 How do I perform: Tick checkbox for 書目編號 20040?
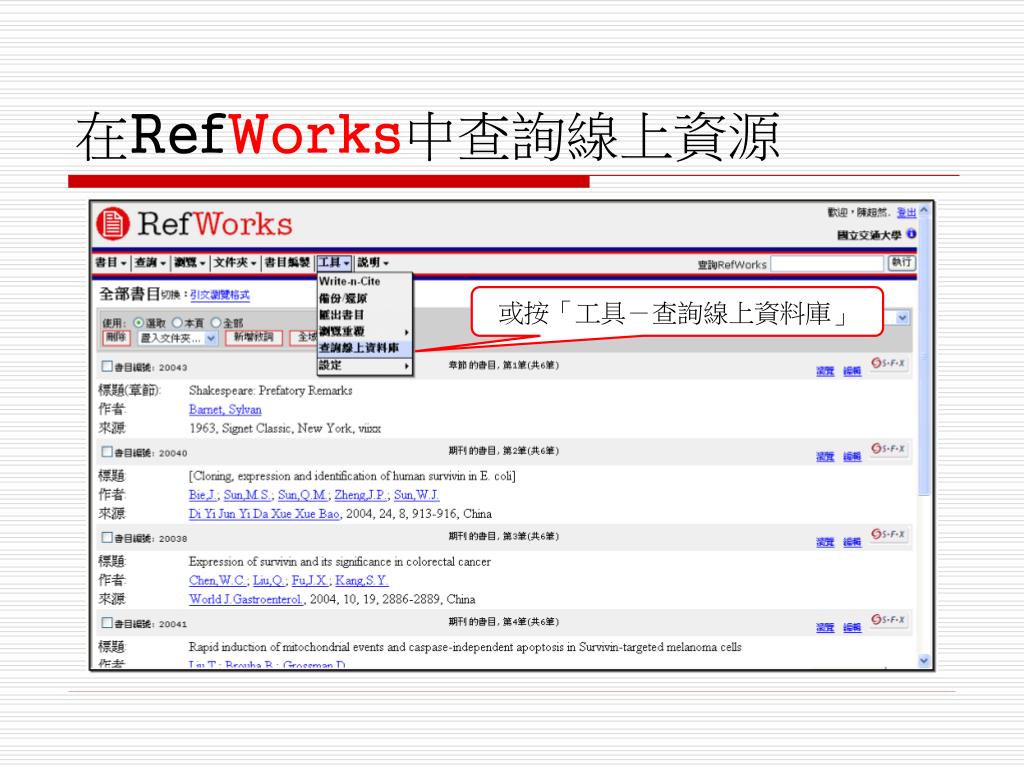coord(107,452)
